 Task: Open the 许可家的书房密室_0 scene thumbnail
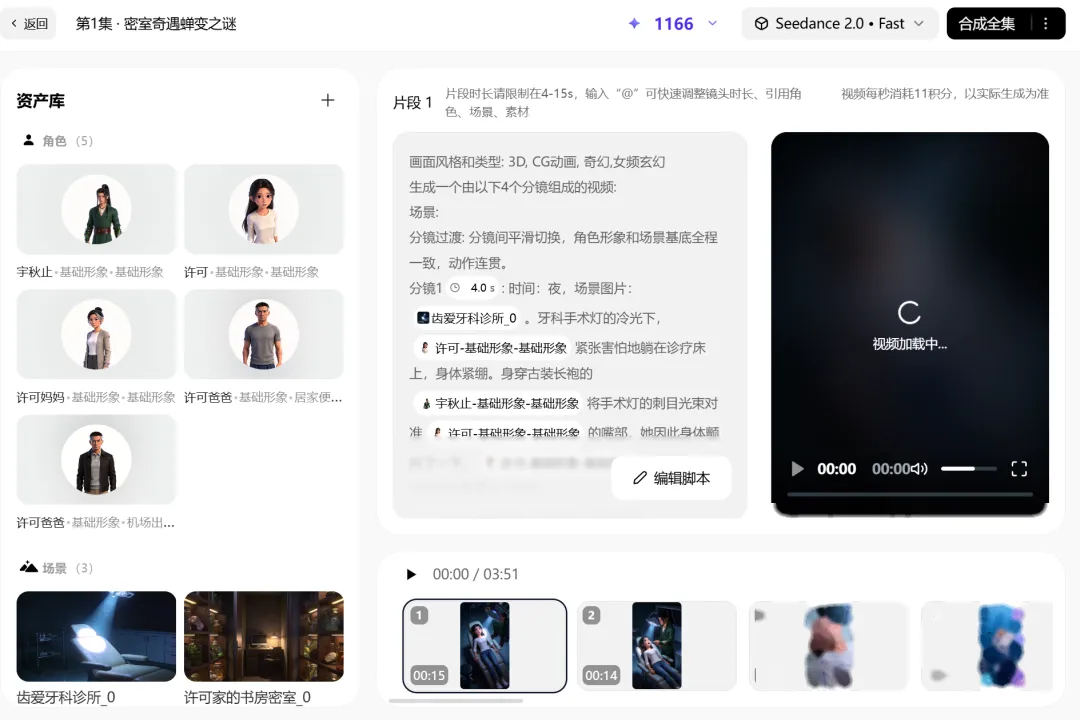tap(264, 636)
